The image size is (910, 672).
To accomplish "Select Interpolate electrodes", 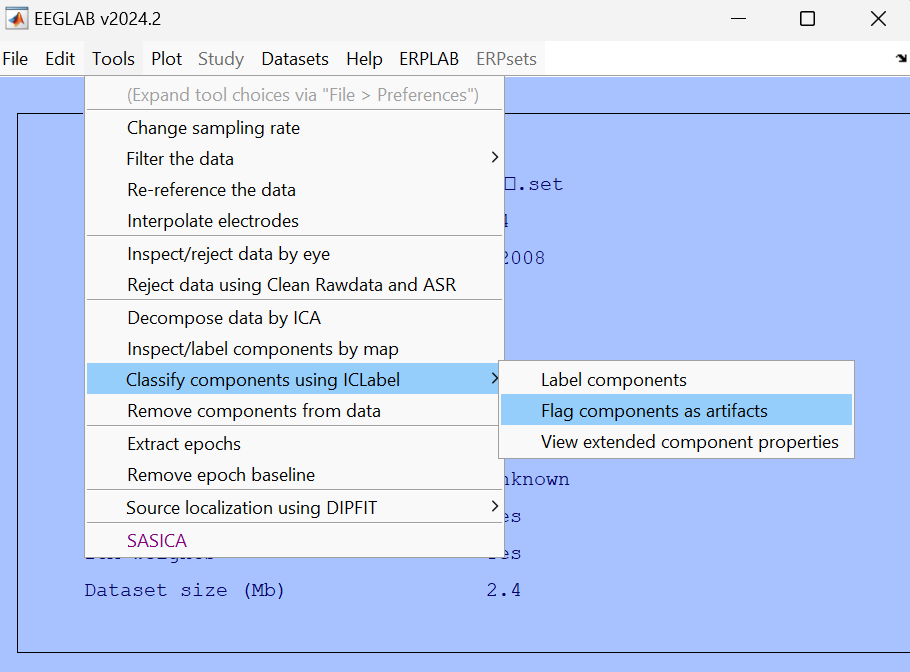I will [x=294, y=221].
